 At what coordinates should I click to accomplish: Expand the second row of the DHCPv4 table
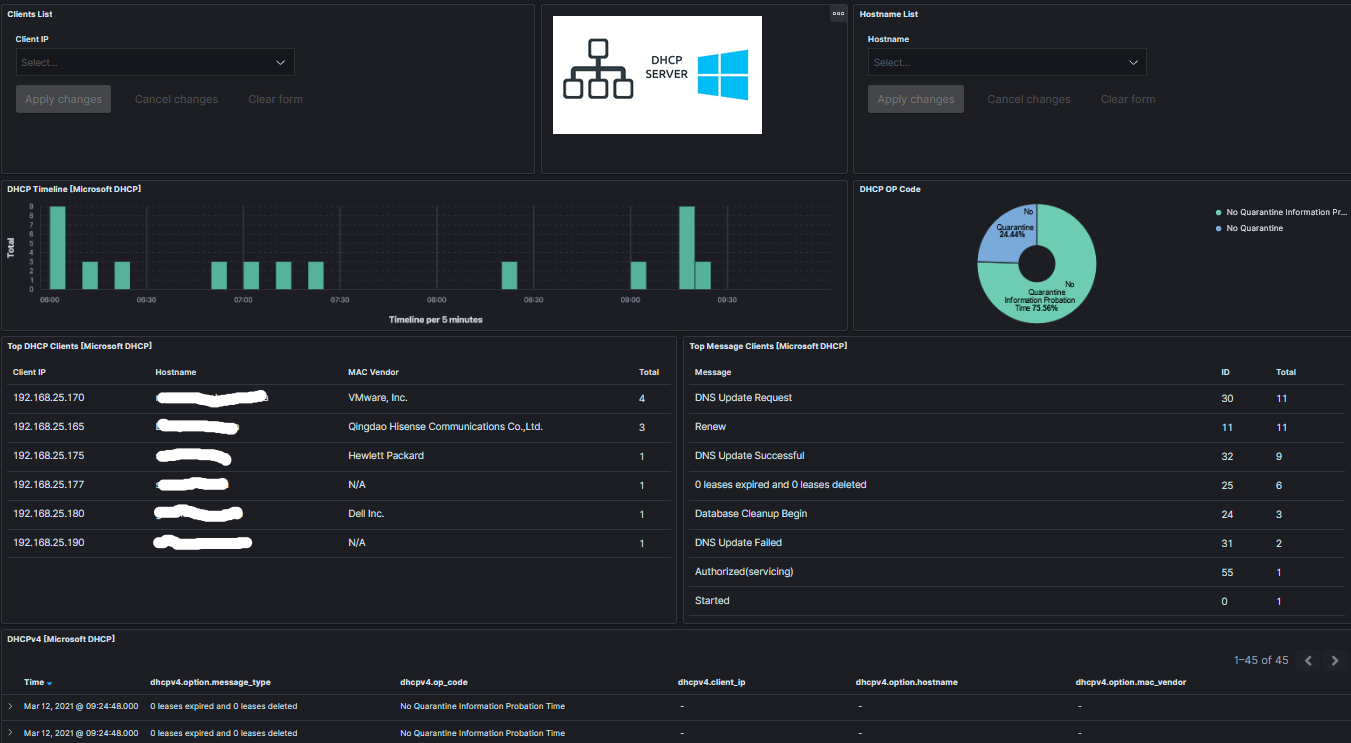(11, 733)
